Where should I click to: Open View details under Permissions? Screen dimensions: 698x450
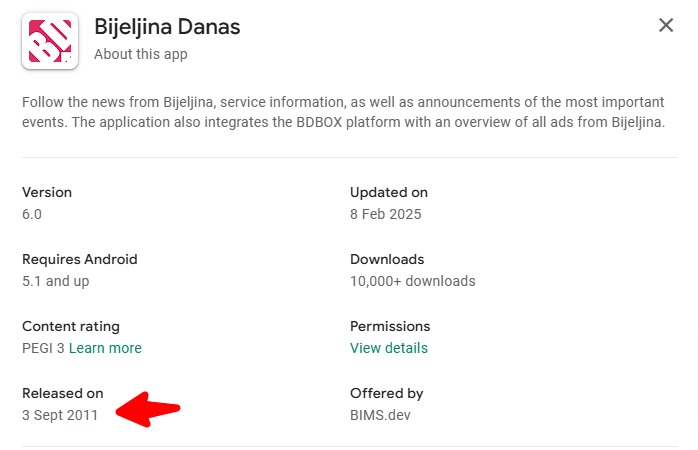[389, 348]
